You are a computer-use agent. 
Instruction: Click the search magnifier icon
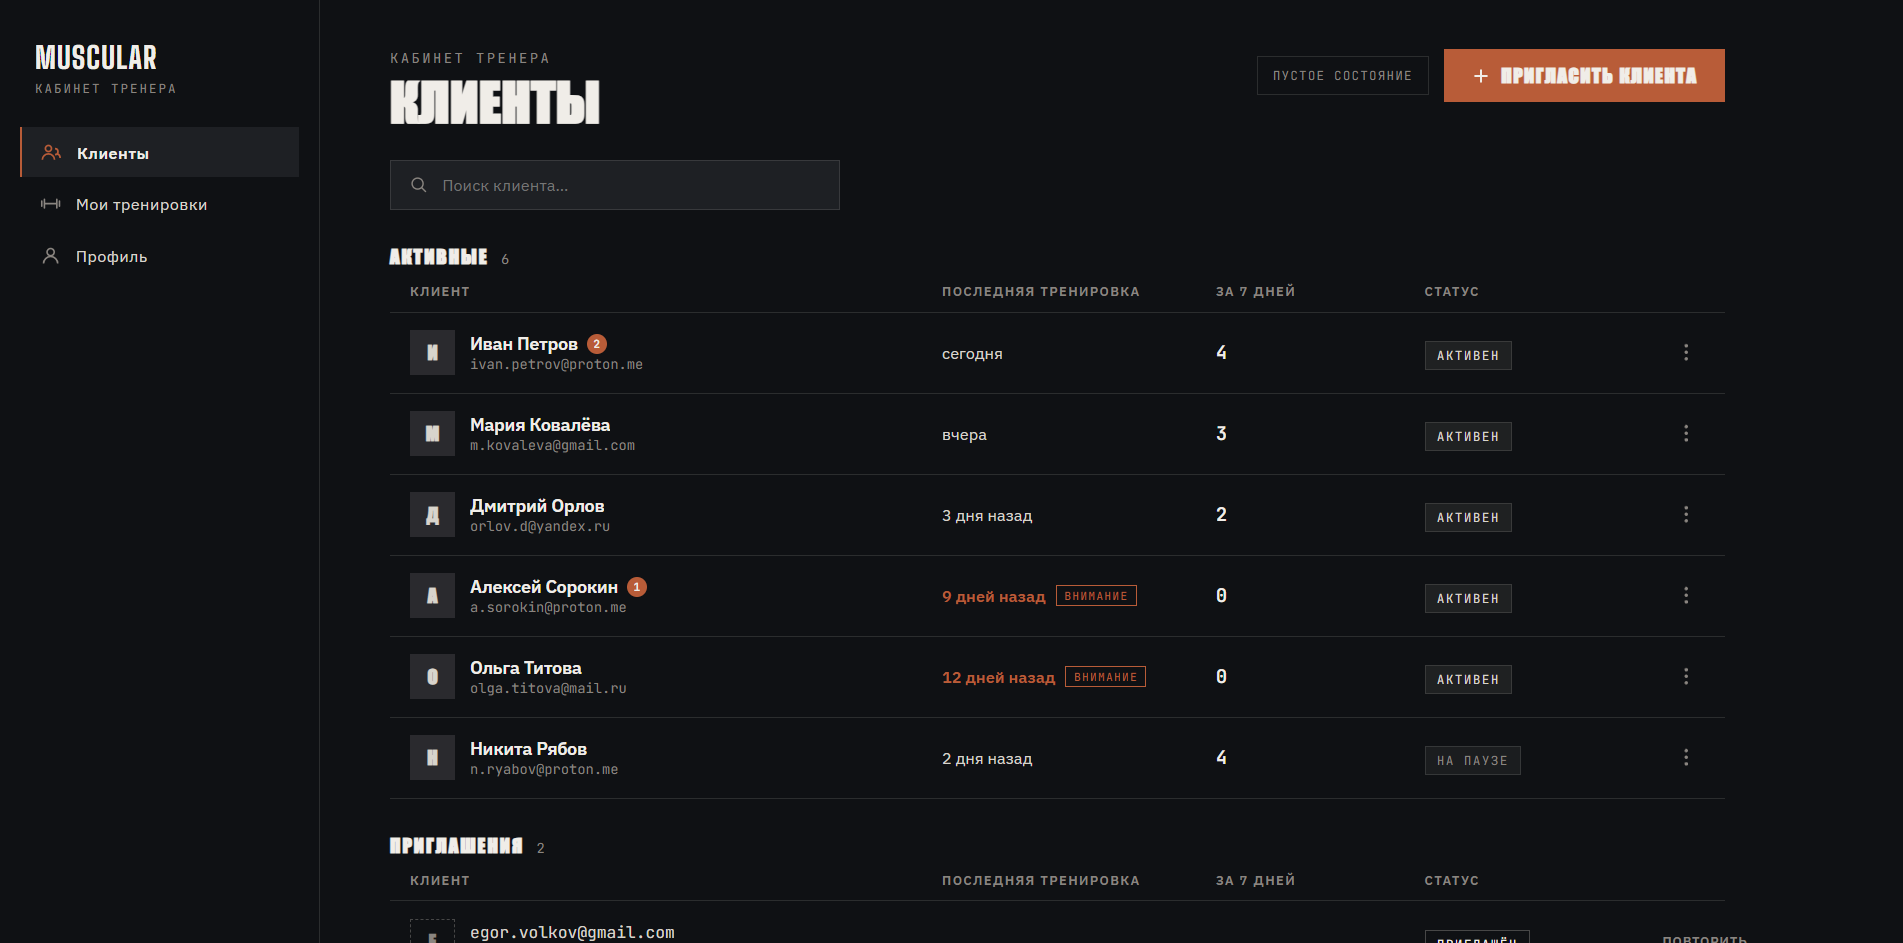pos(419,185)
